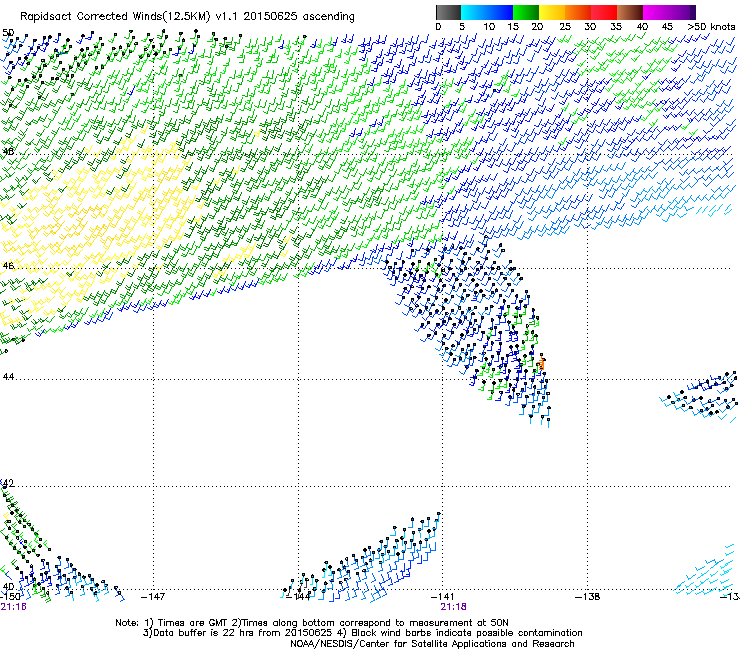Click the longitude label '-150'
This screenshot has height=650, width=740.
[x=10, y=597]
